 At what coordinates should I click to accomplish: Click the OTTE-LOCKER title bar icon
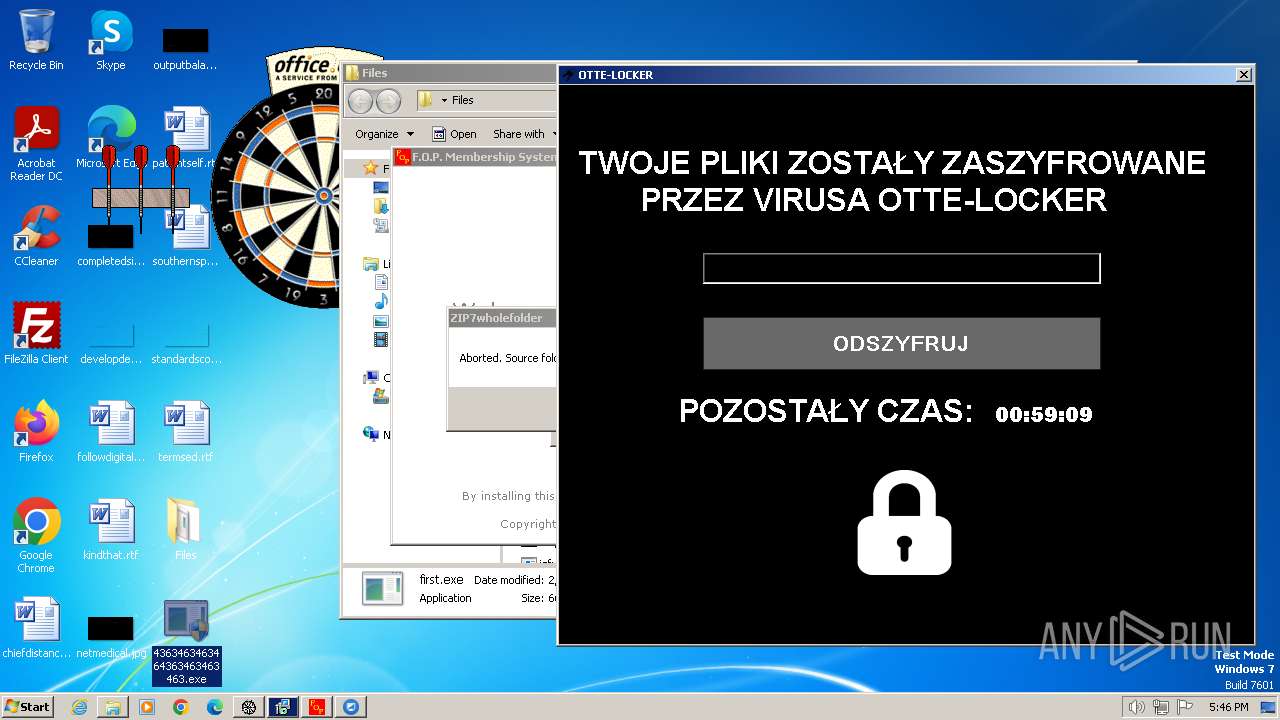click(568, 75)
